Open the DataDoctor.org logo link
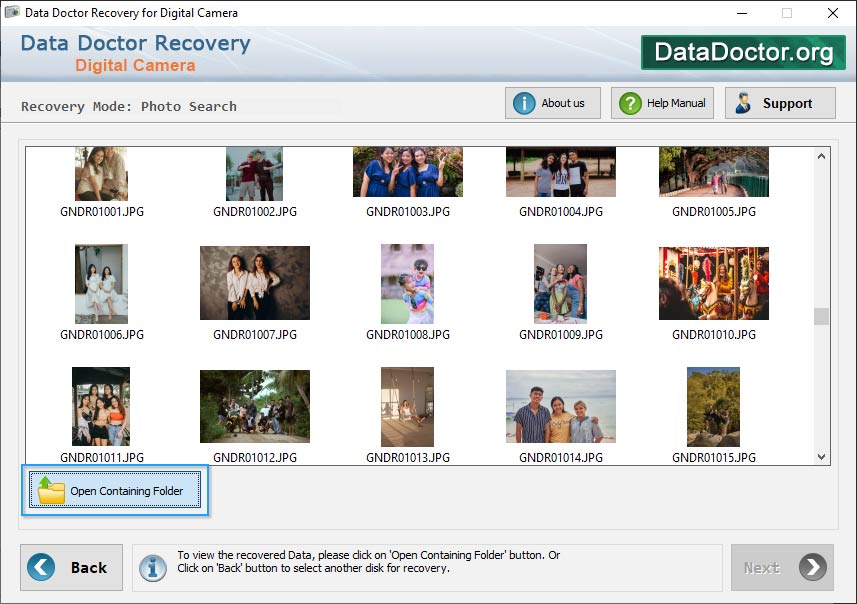 pyautogui.click(x=743, y=53)
